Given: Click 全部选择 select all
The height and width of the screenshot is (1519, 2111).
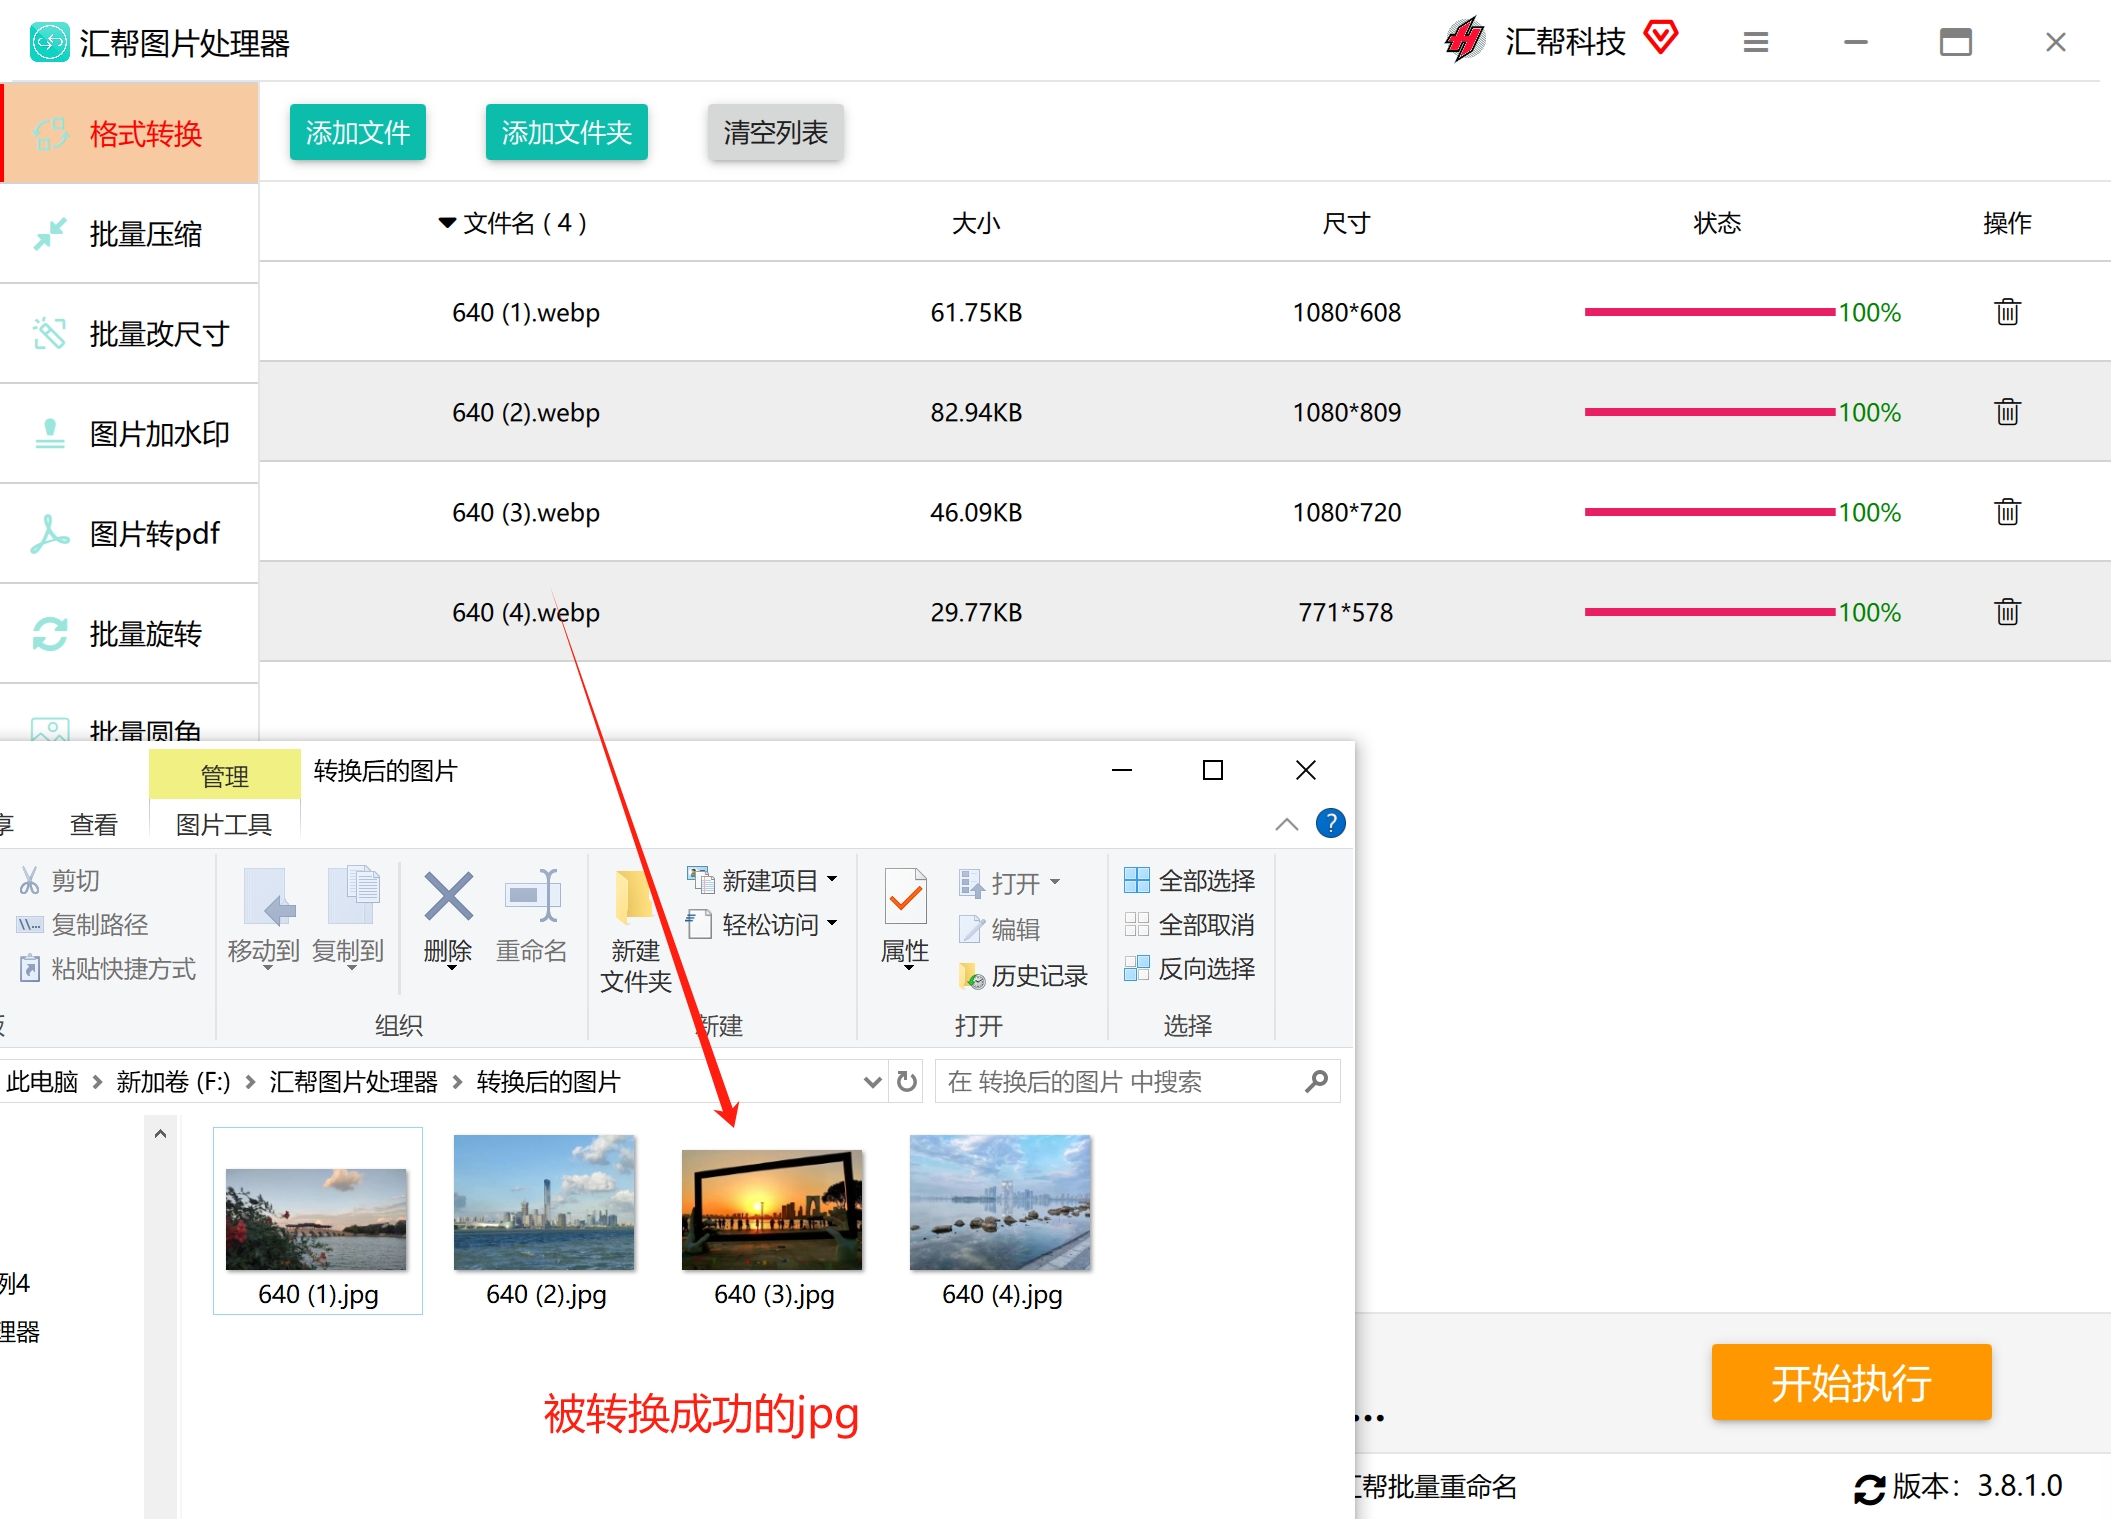Looking at the screenshot, I should (x=1190, y=881).
